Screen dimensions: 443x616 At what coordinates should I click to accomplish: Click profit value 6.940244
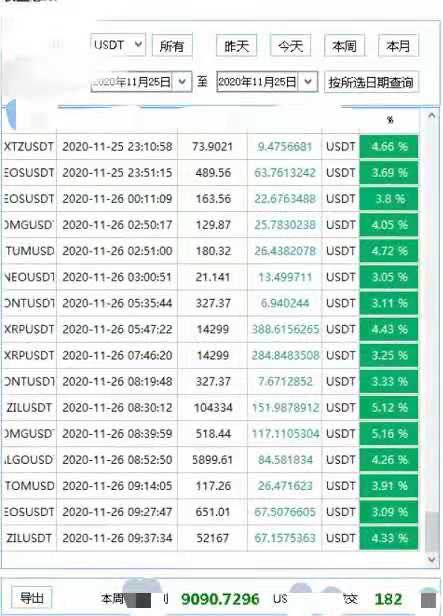click(285, 303)
